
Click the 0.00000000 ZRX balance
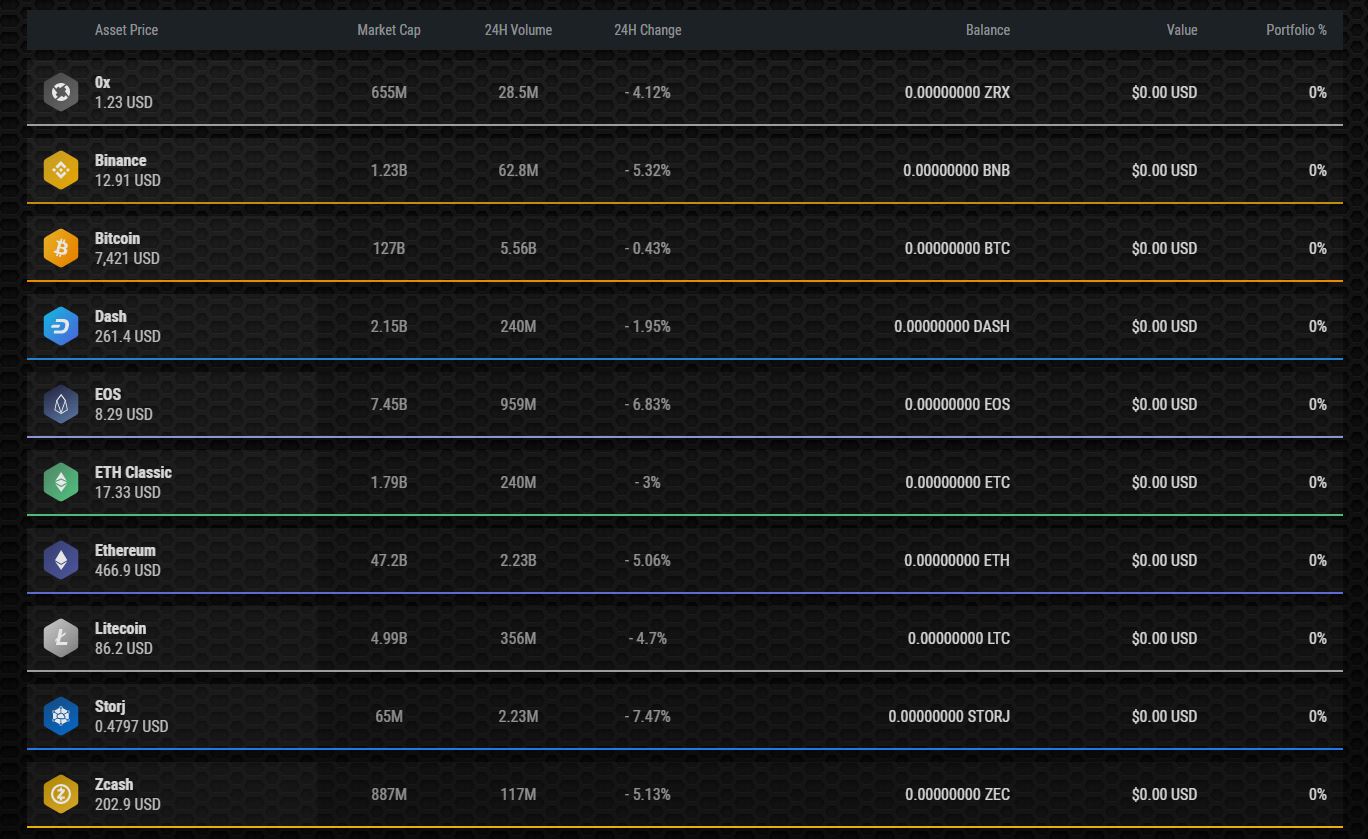[x=957, y=92]
